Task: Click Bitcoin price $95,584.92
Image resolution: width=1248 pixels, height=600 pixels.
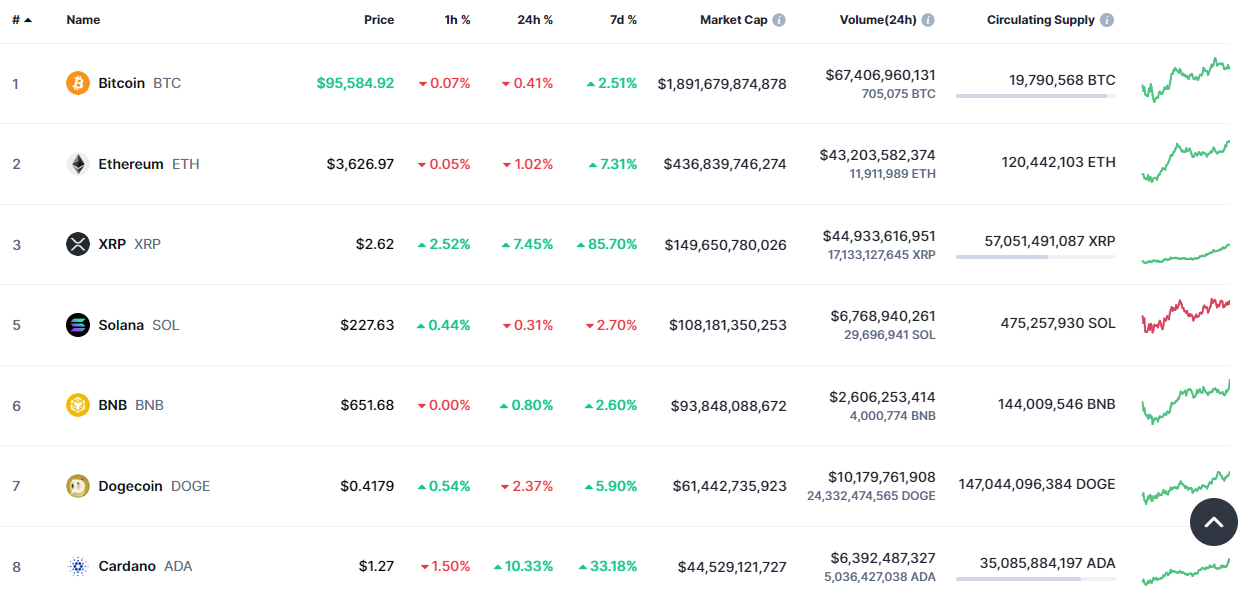Action: tap(355, 83)
